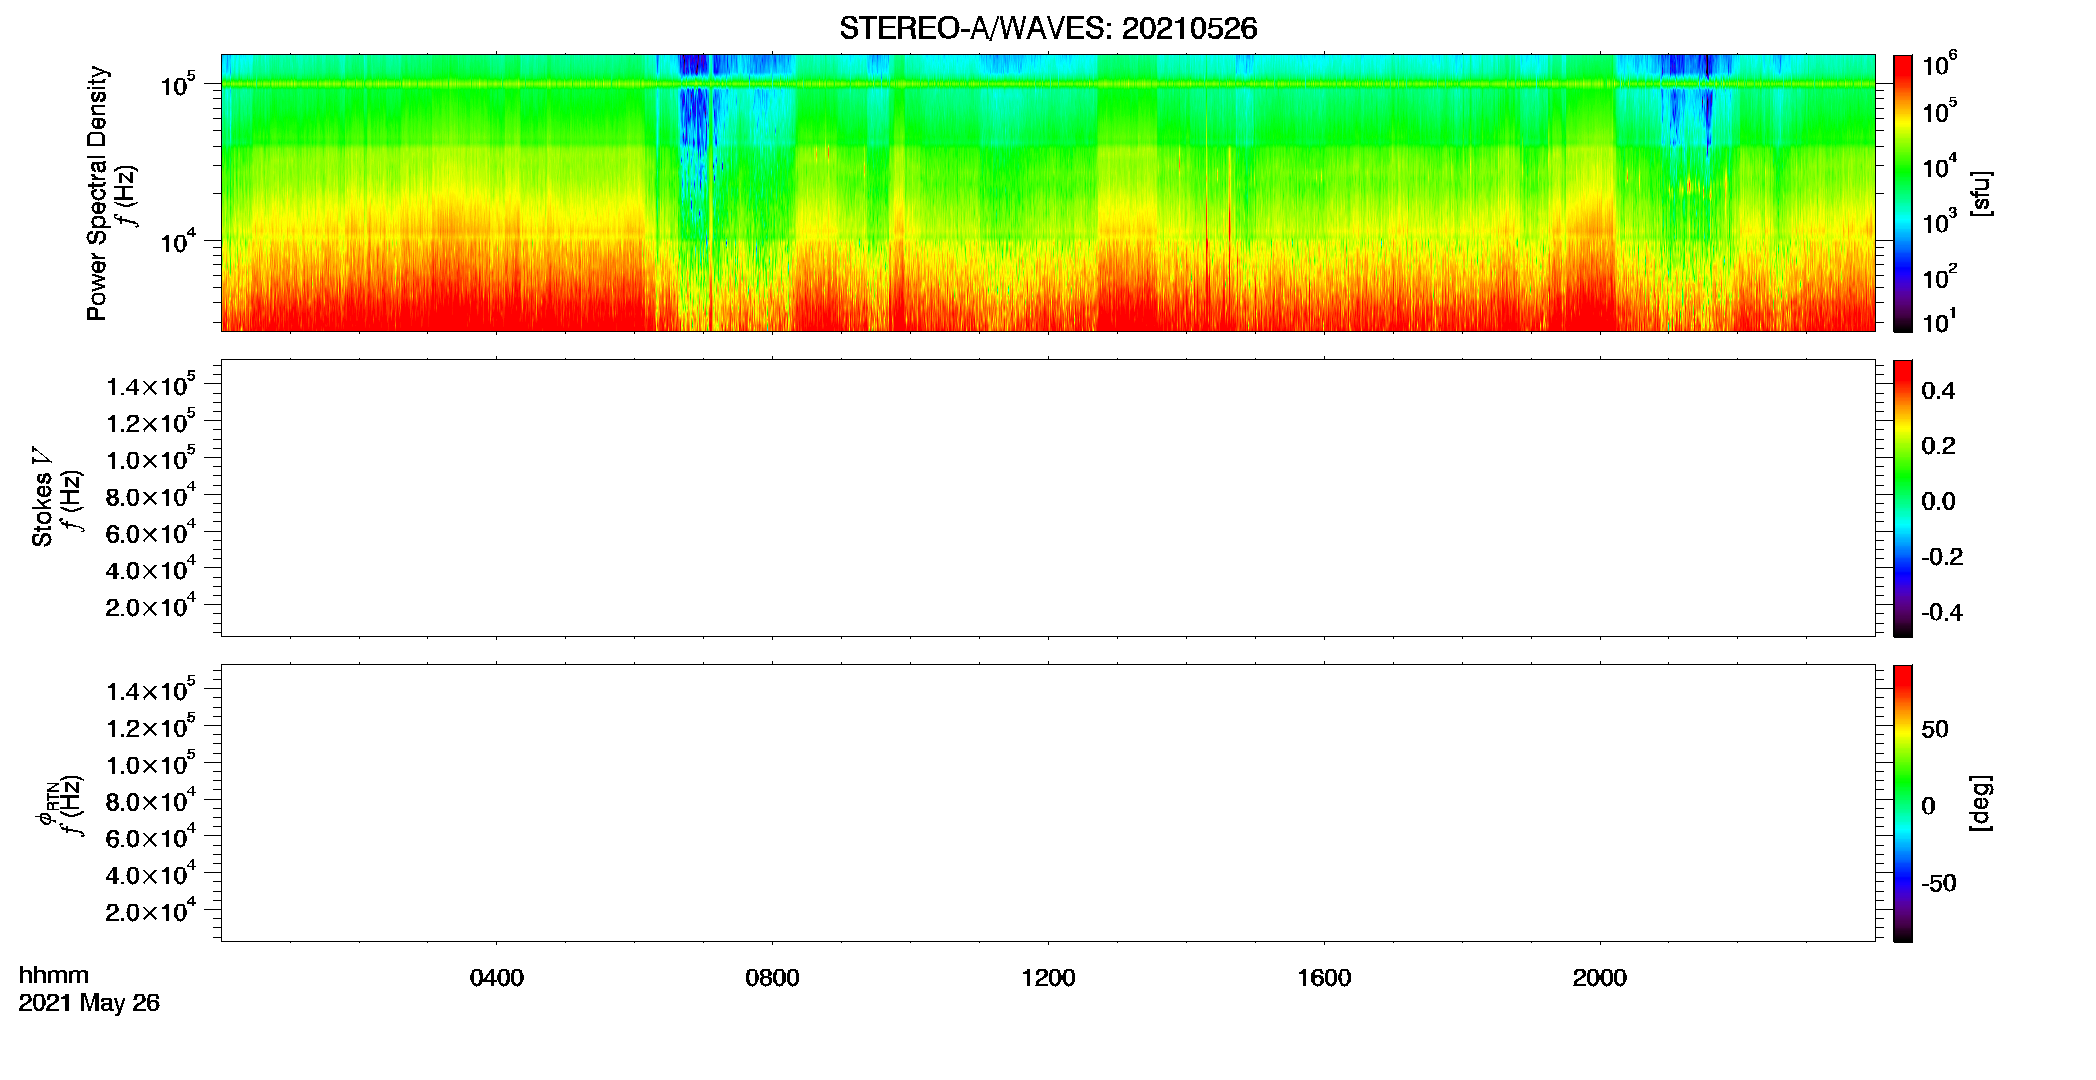Click the 10^2 label on sfu color bar
Viewport: 2096px width, 1080px height.
pos(1940,277)
